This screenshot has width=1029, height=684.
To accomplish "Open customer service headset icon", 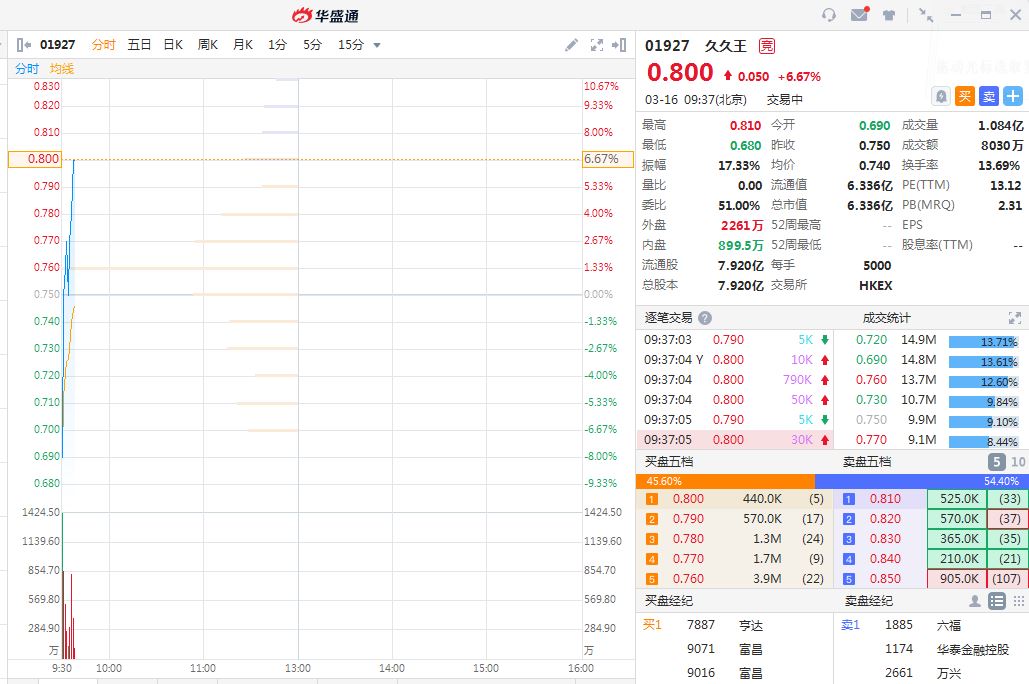I will point(829,15).
